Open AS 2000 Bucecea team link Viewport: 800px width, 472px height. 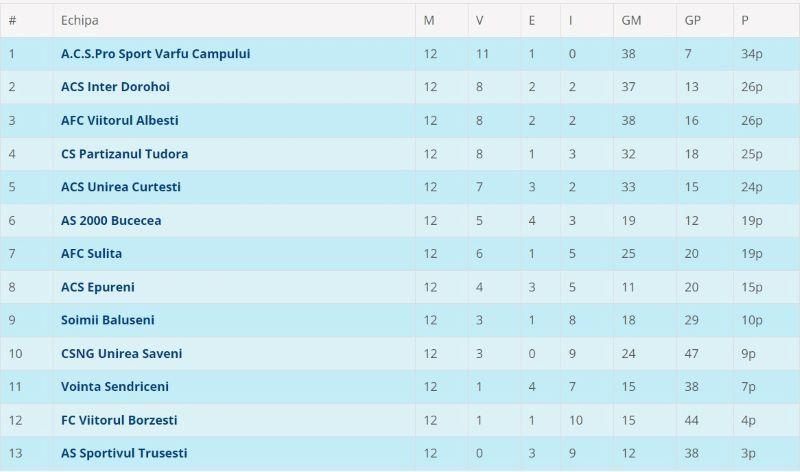[x=111, y=220]
